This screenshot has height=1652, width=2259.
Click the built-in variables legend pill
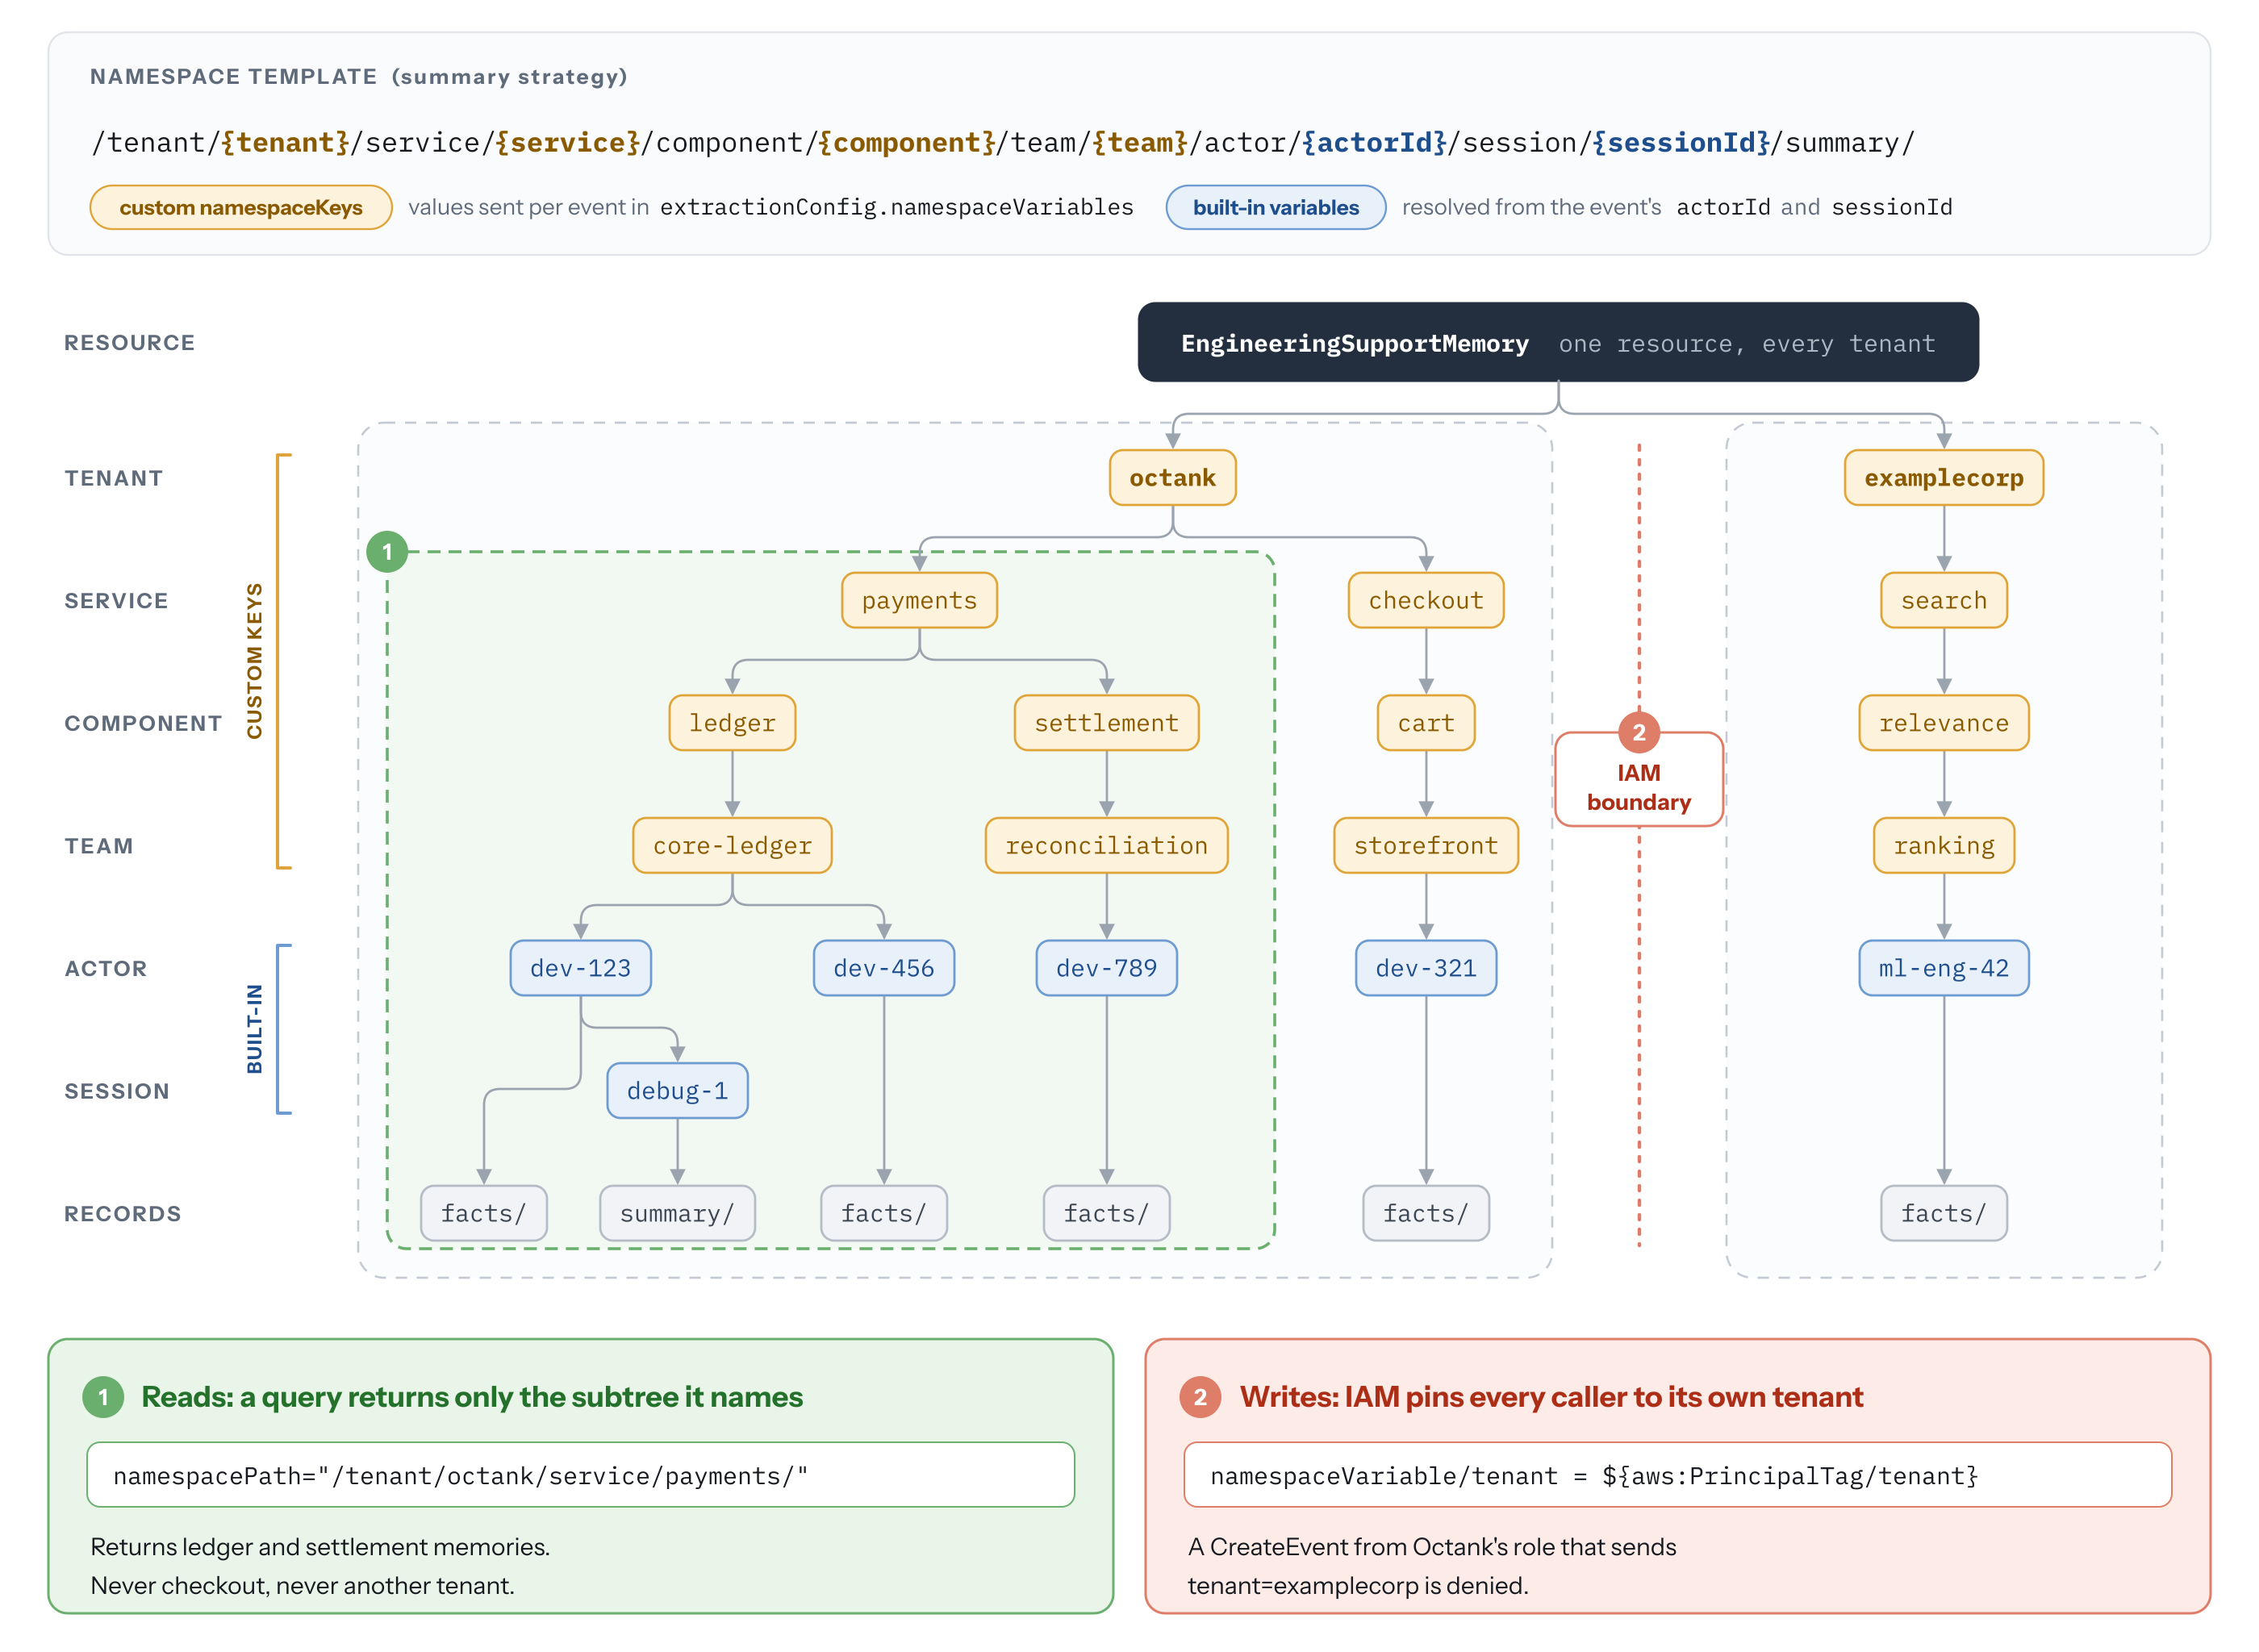coord(1275,207)
